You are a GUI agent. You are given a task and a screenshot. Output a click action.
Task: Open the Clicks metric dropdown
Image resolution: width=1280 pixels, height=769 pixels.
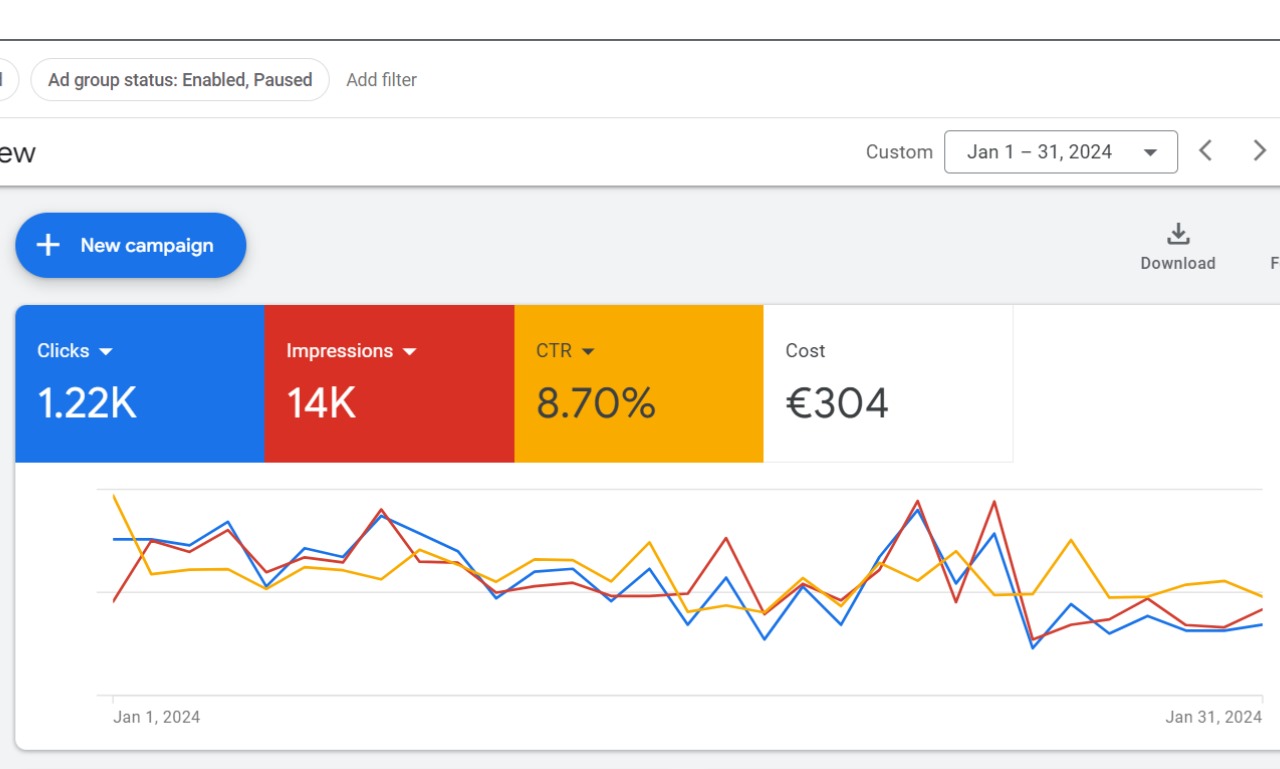click(108, 351)
